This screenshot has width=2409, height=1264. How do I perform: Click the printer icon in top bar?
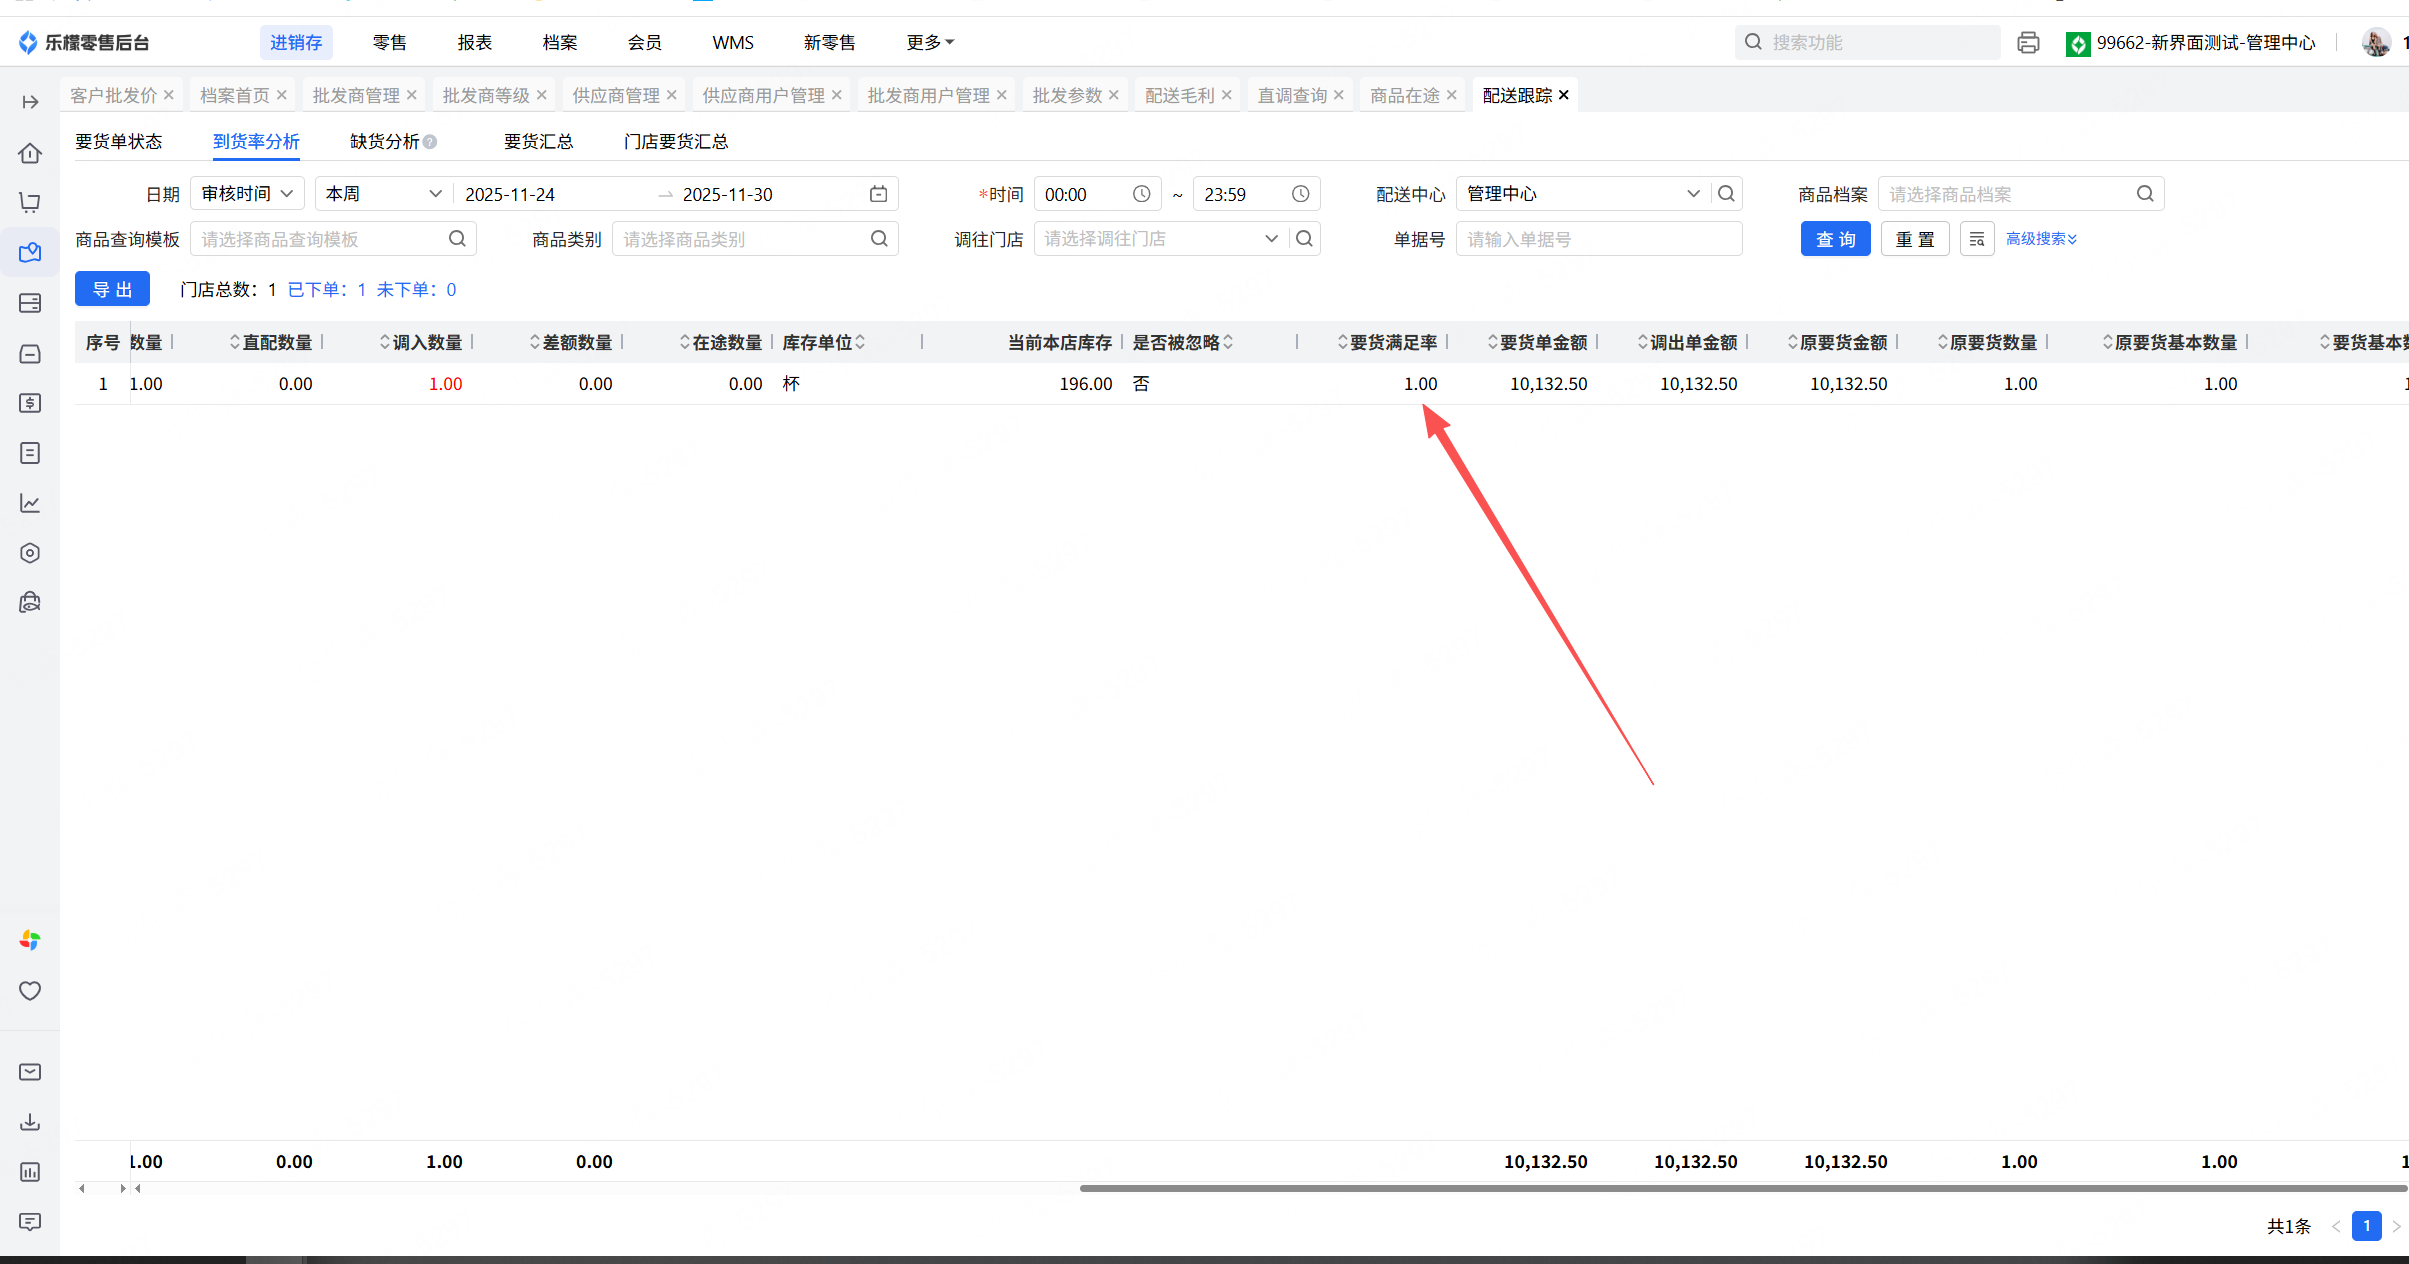(x=2028, y=43)
